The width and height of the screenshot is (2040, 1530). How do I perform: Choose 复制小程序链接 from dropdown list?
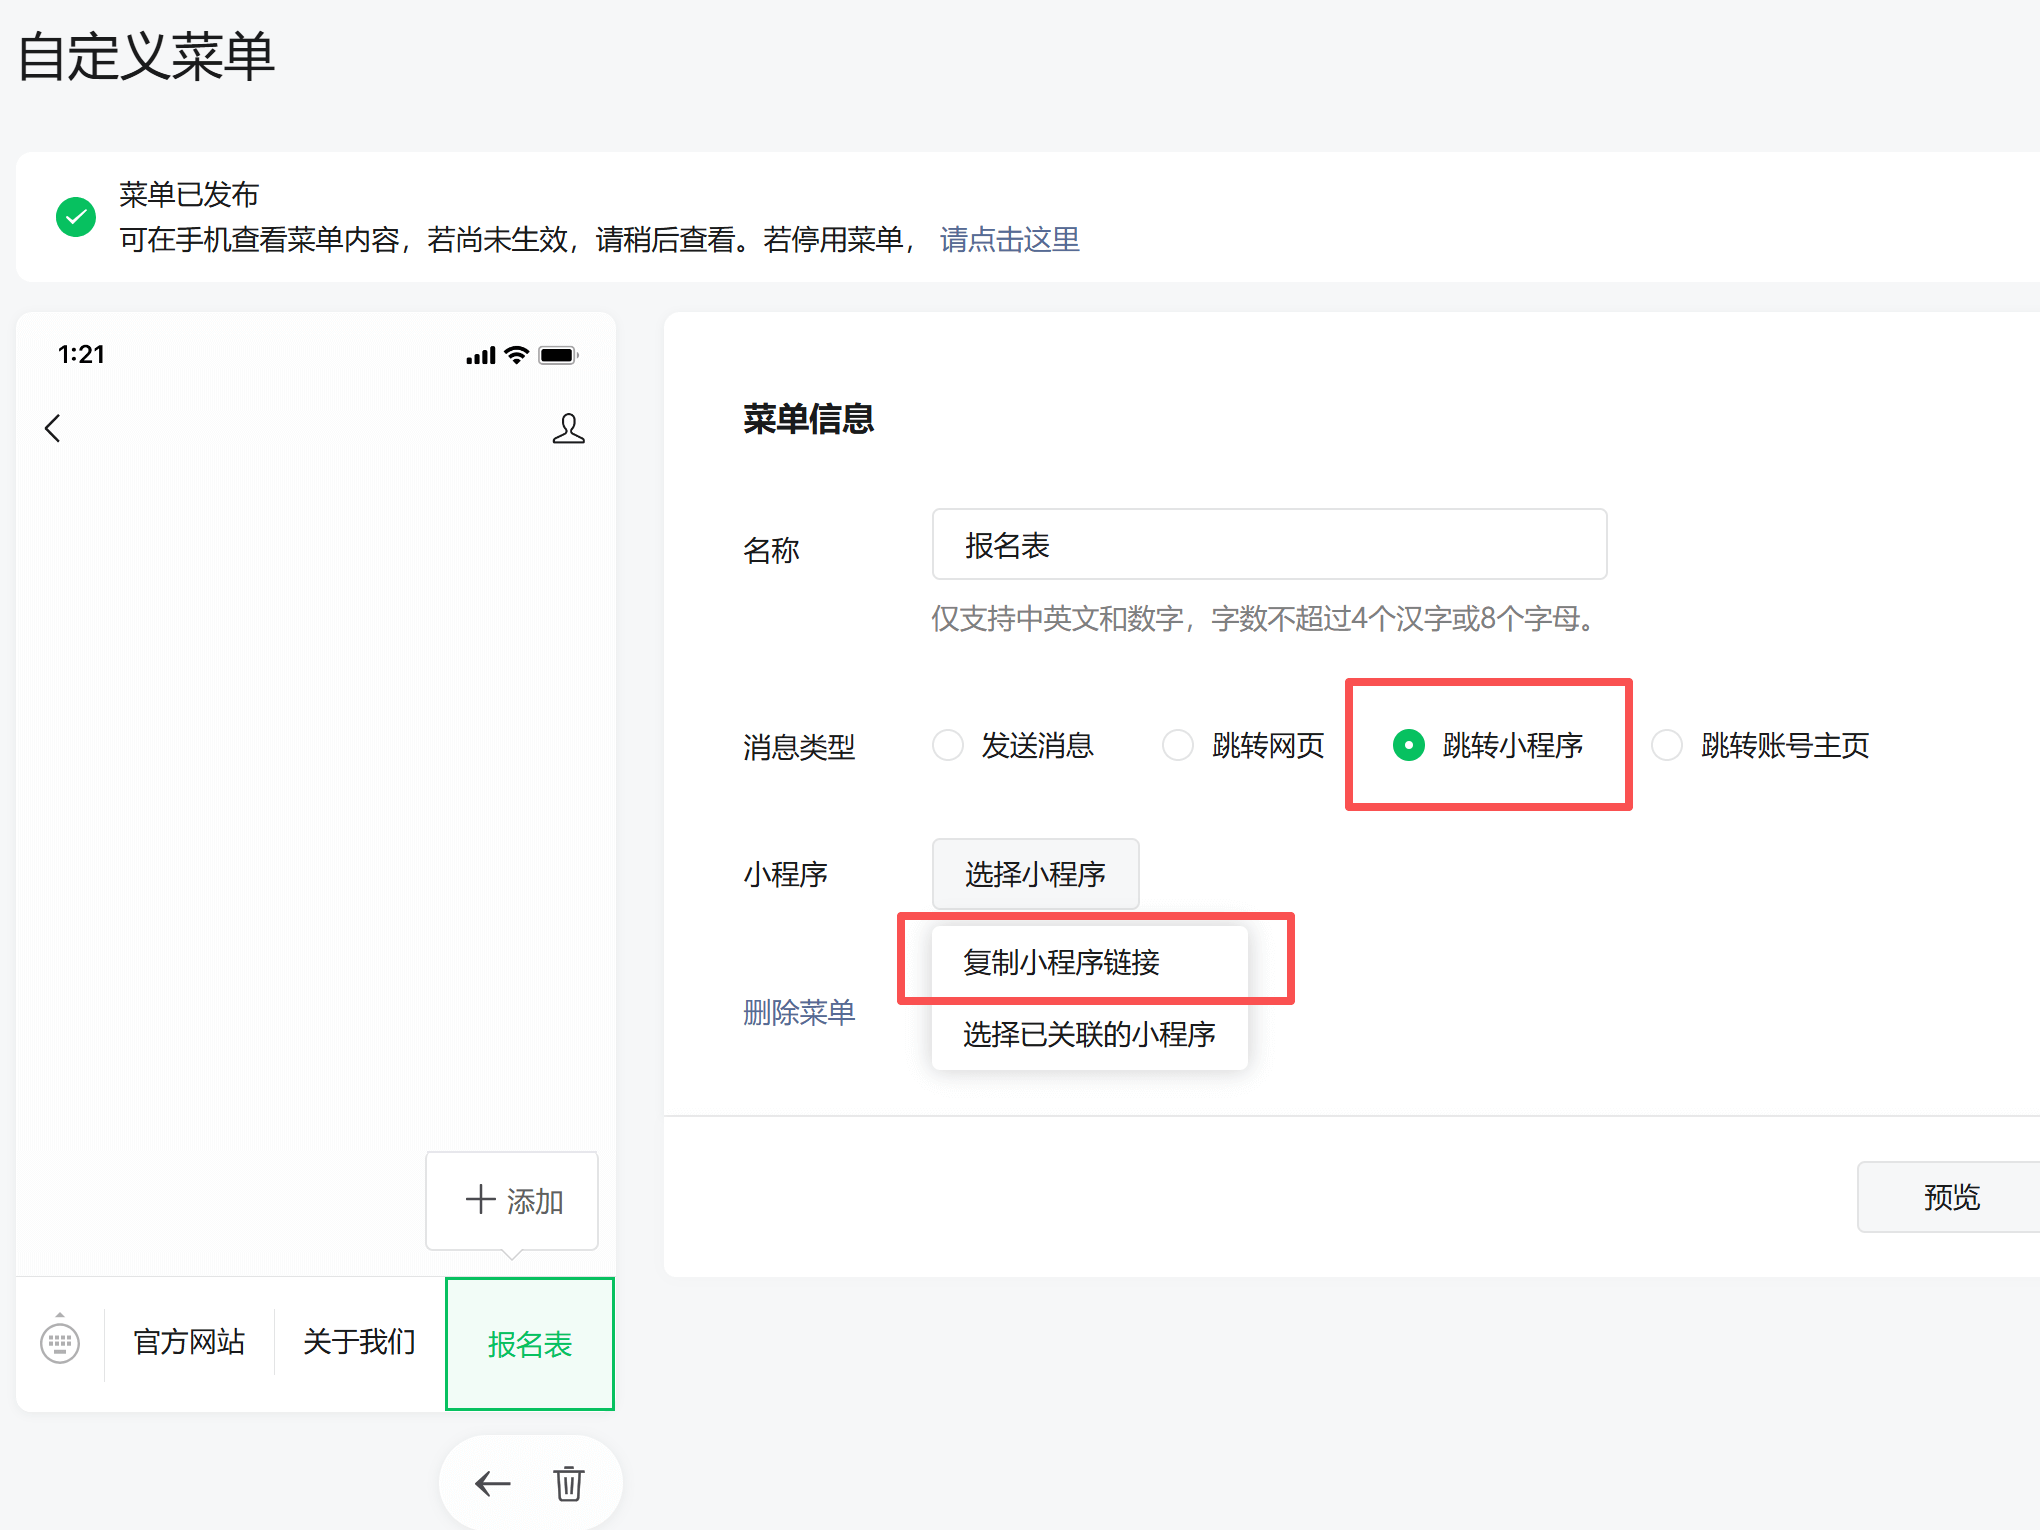[x=1062, y=962]
